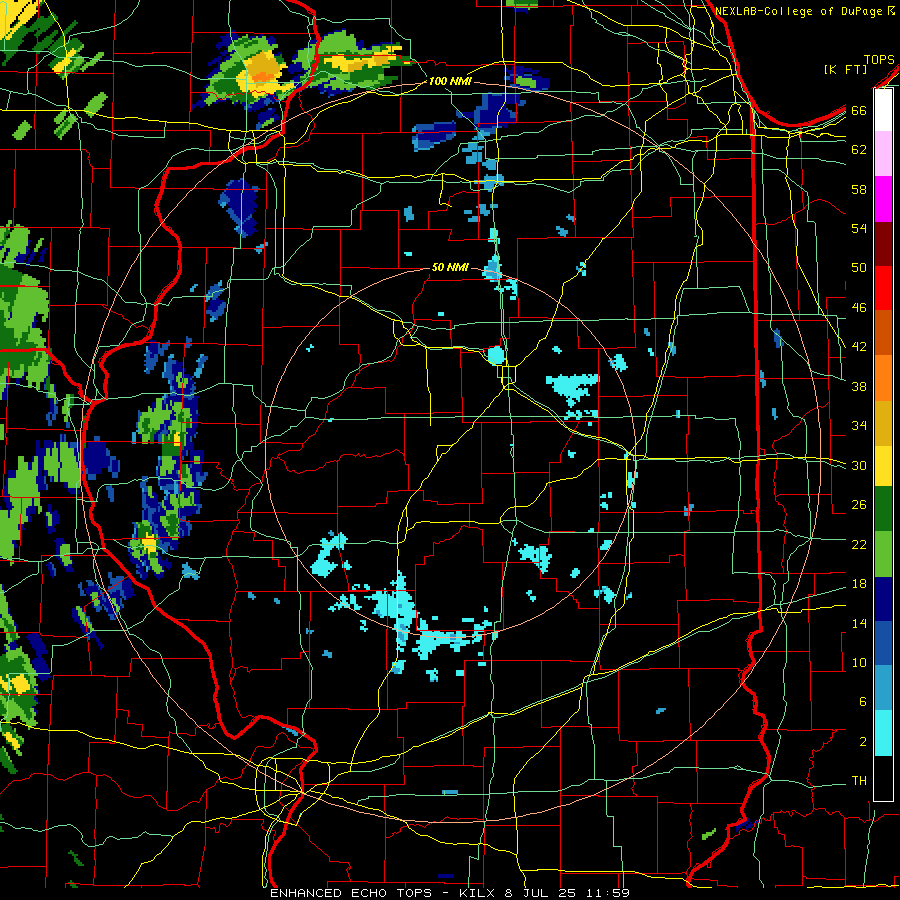This screenshot has height=900, width=900.
Task: Select the bright orange legend swatch
Action: point(883,377)
